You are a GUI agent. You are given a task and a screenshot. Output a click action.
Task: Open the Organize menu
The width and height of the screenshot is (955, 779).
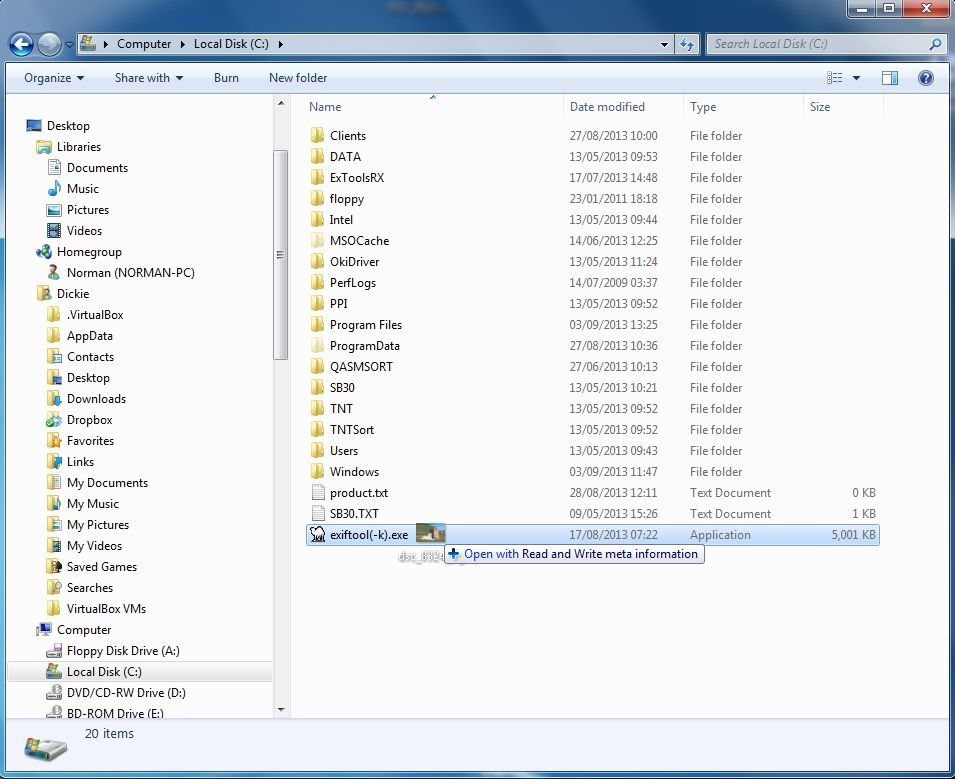(x=54, y=78)
